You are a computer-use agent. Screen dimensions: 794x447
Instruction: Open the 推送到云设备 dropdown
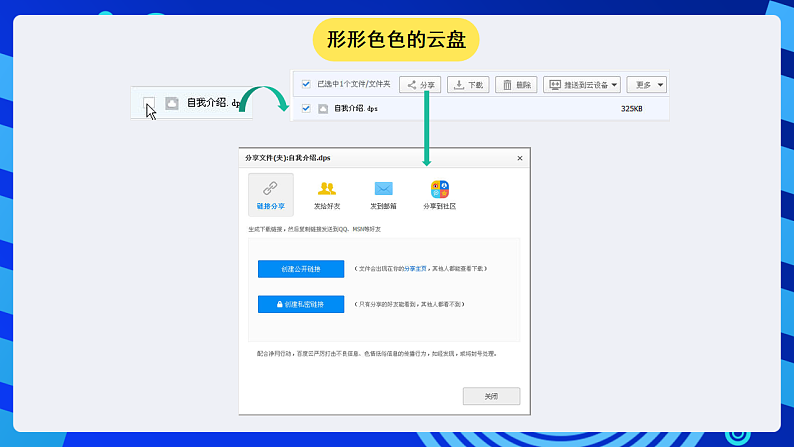point(582,85)
